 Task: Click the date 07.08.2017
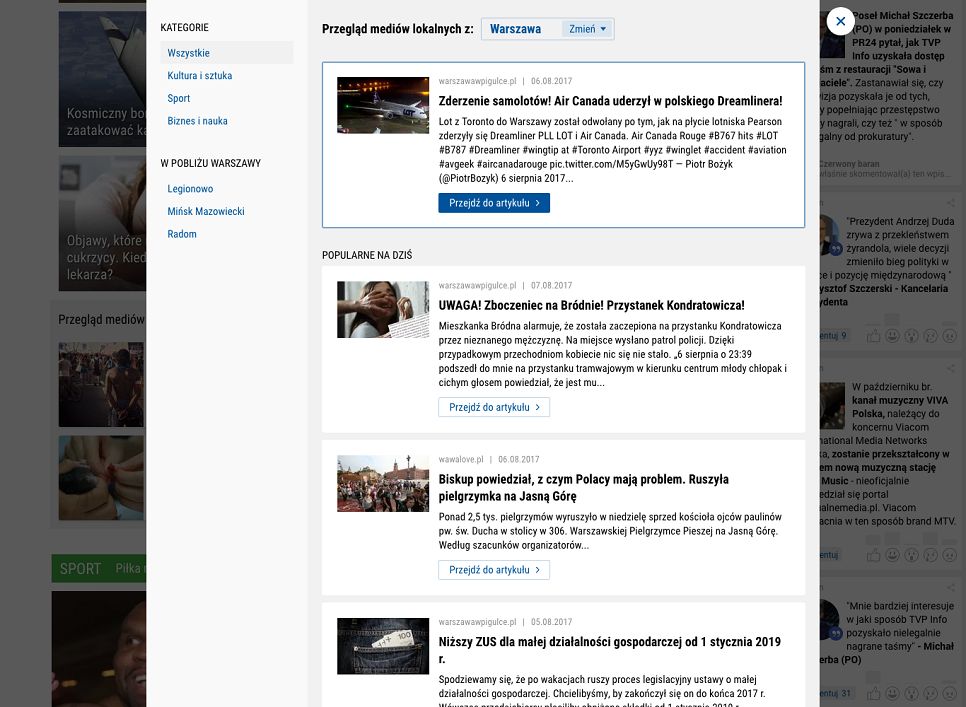(551, 286)
